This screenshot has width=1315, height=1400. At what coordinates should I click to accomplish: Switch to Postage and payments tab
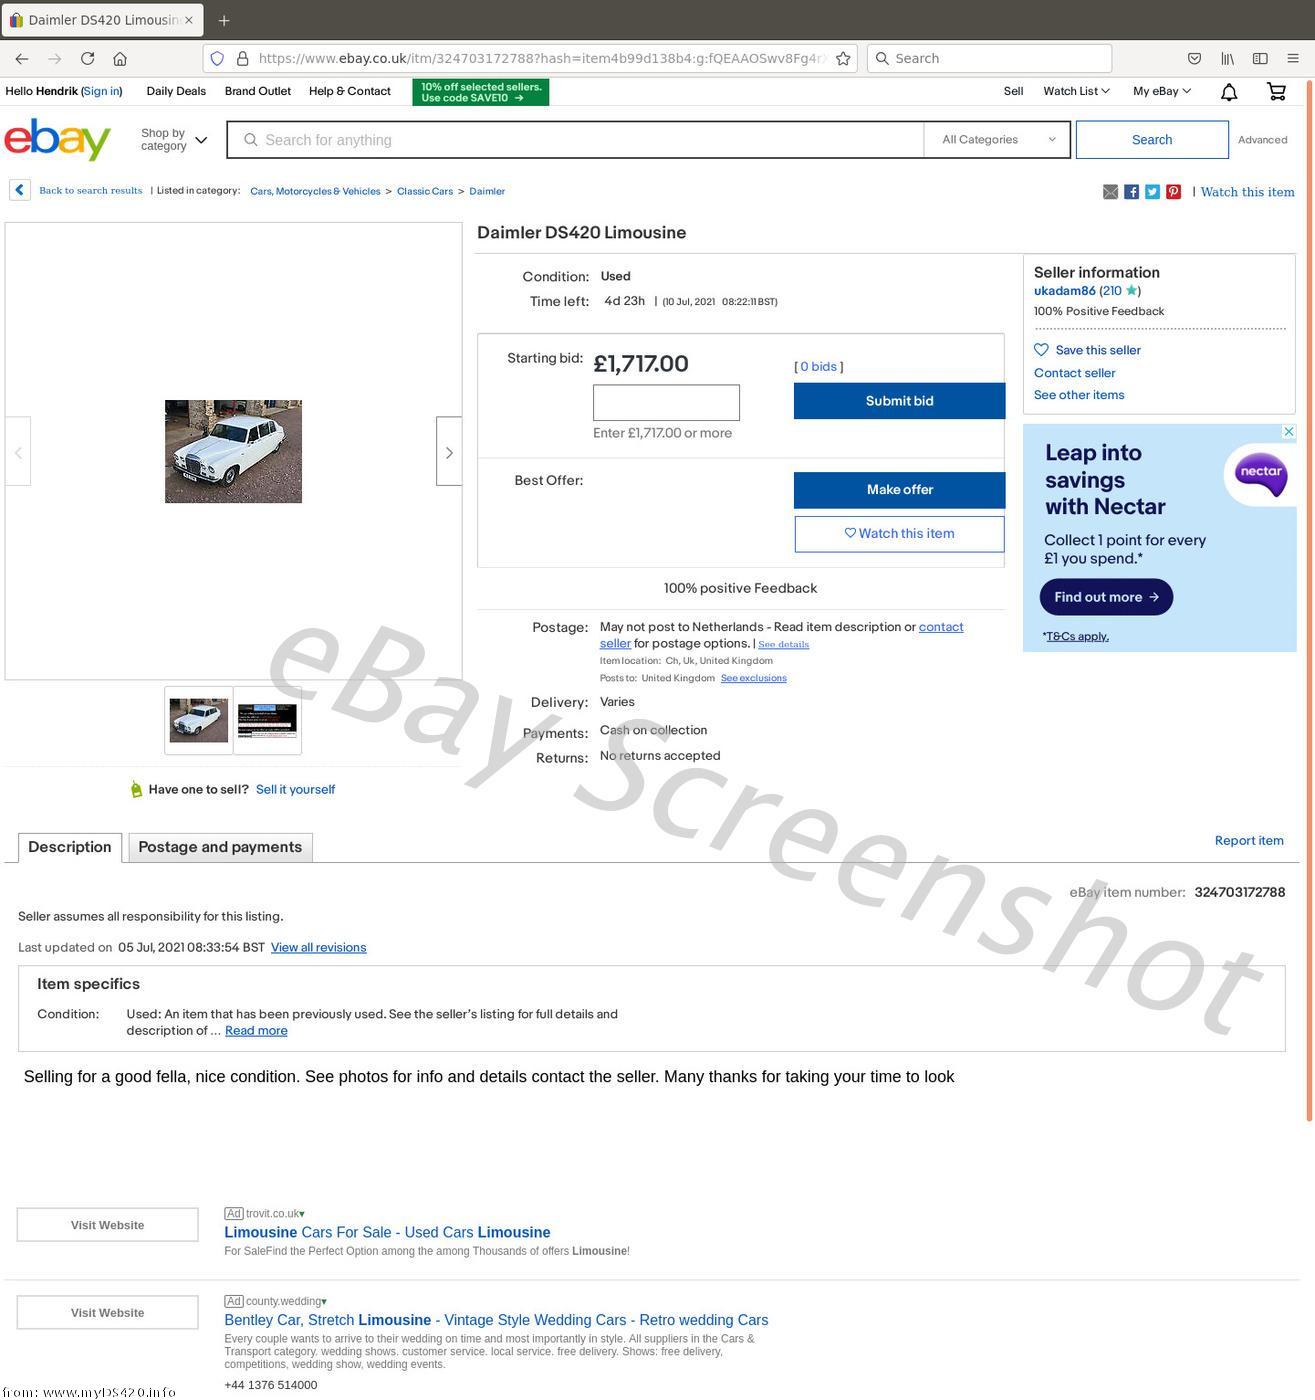pos(220,847)
